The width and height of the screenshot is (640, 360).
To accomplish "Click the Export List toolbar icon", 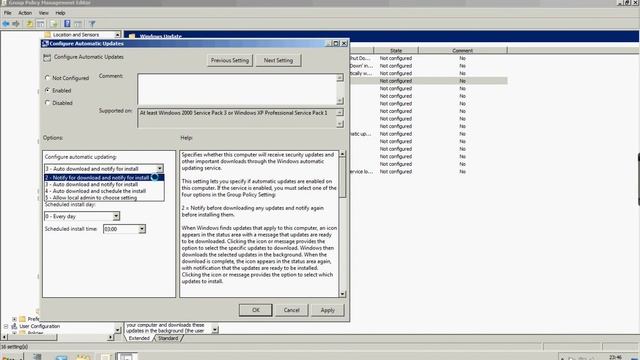I will (53, 24).
